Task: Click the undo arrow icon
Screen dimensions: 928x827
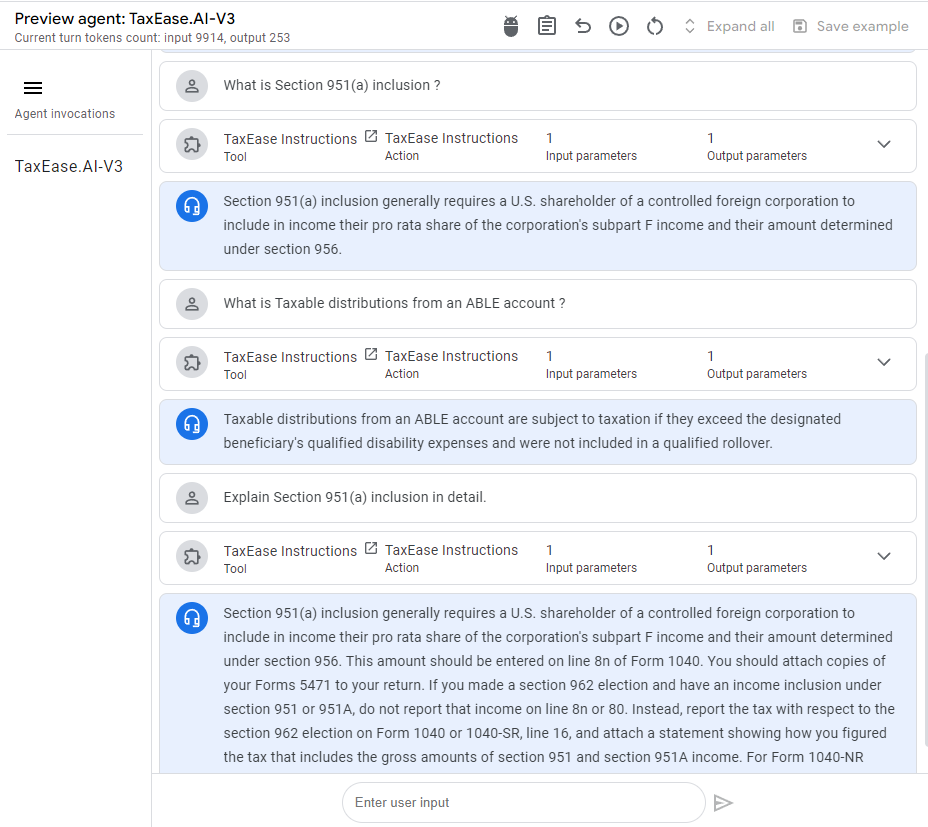Action: pos(583,26)
